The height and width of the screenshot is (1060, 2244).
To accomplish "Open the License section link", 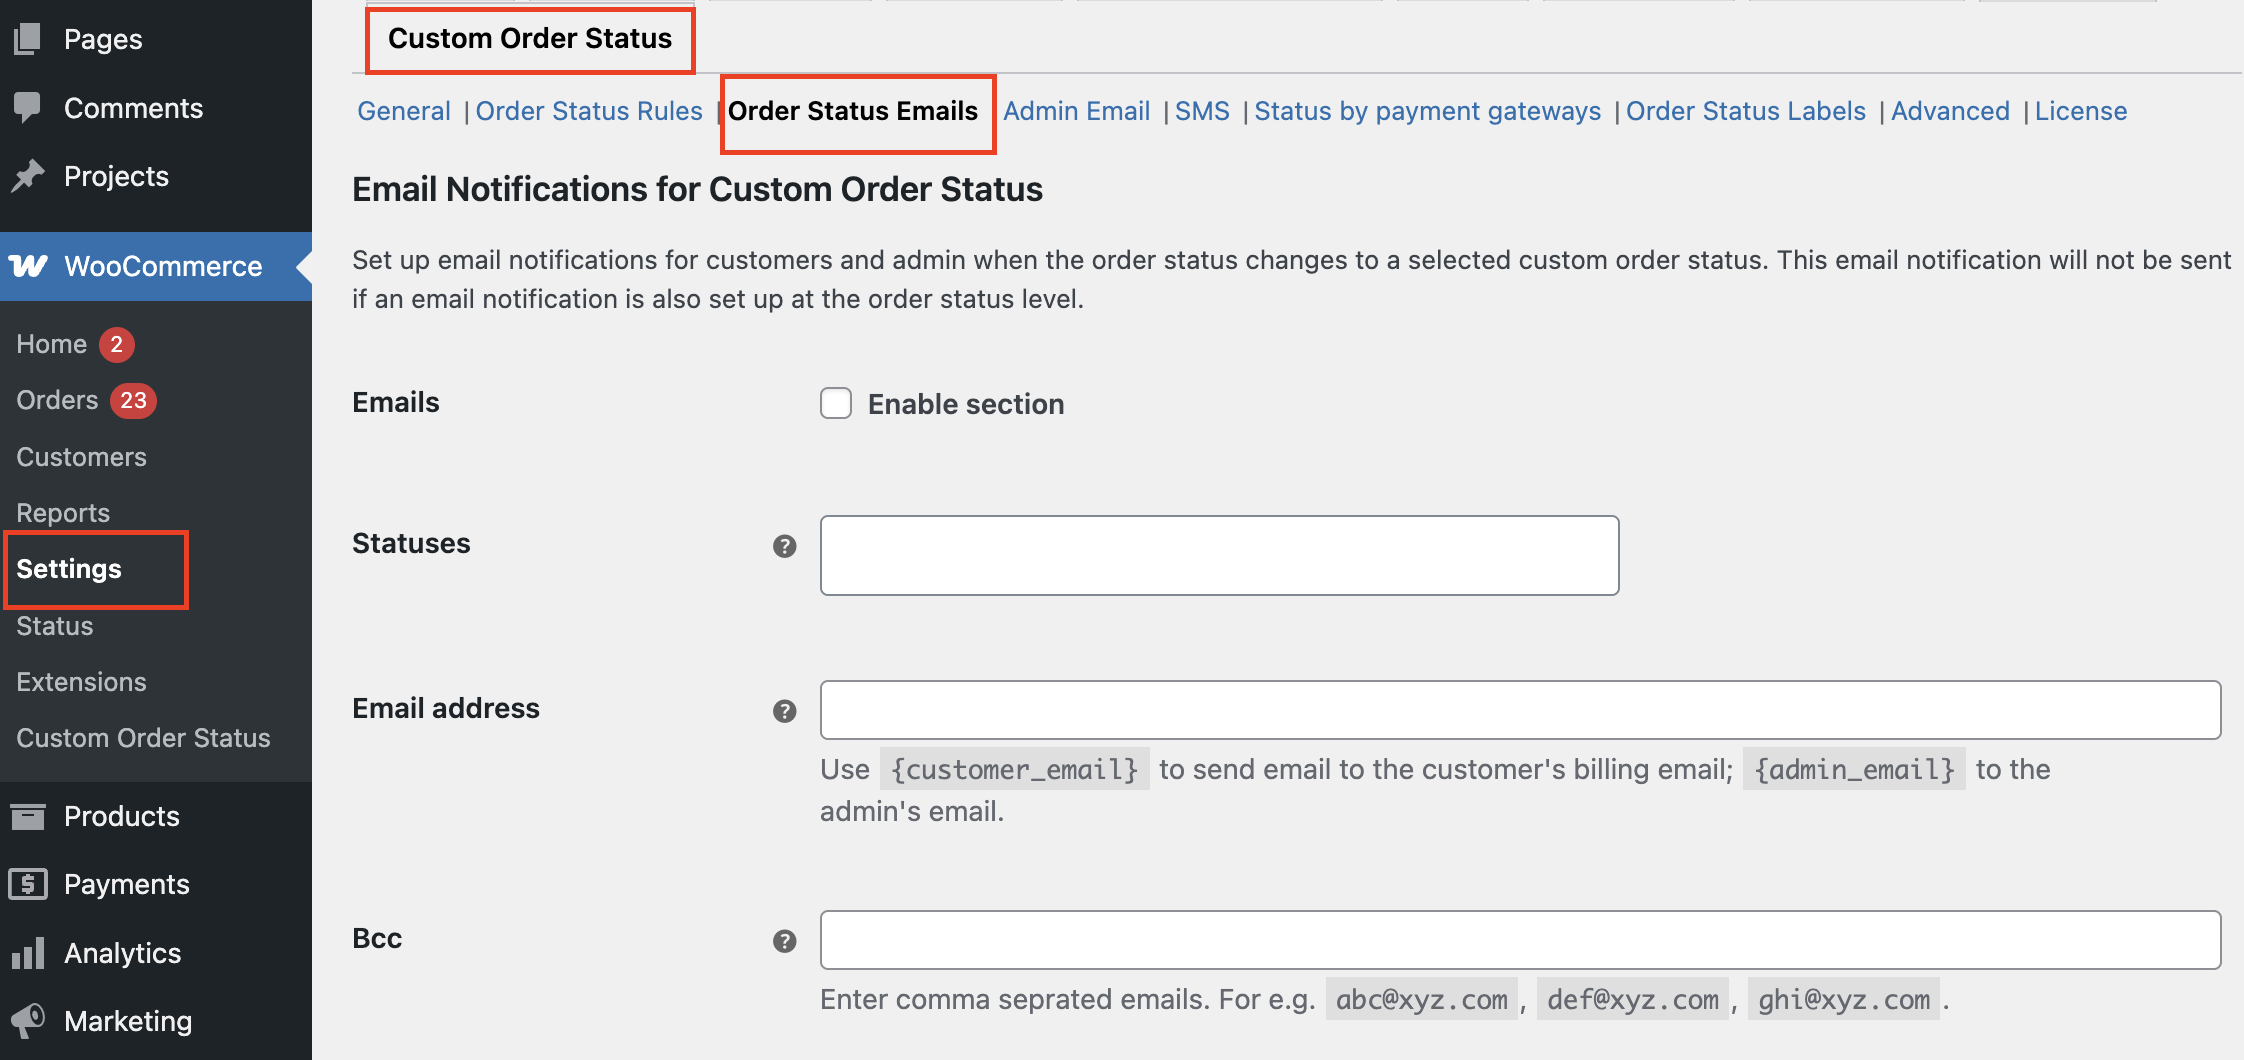I will pos(2081,111).
